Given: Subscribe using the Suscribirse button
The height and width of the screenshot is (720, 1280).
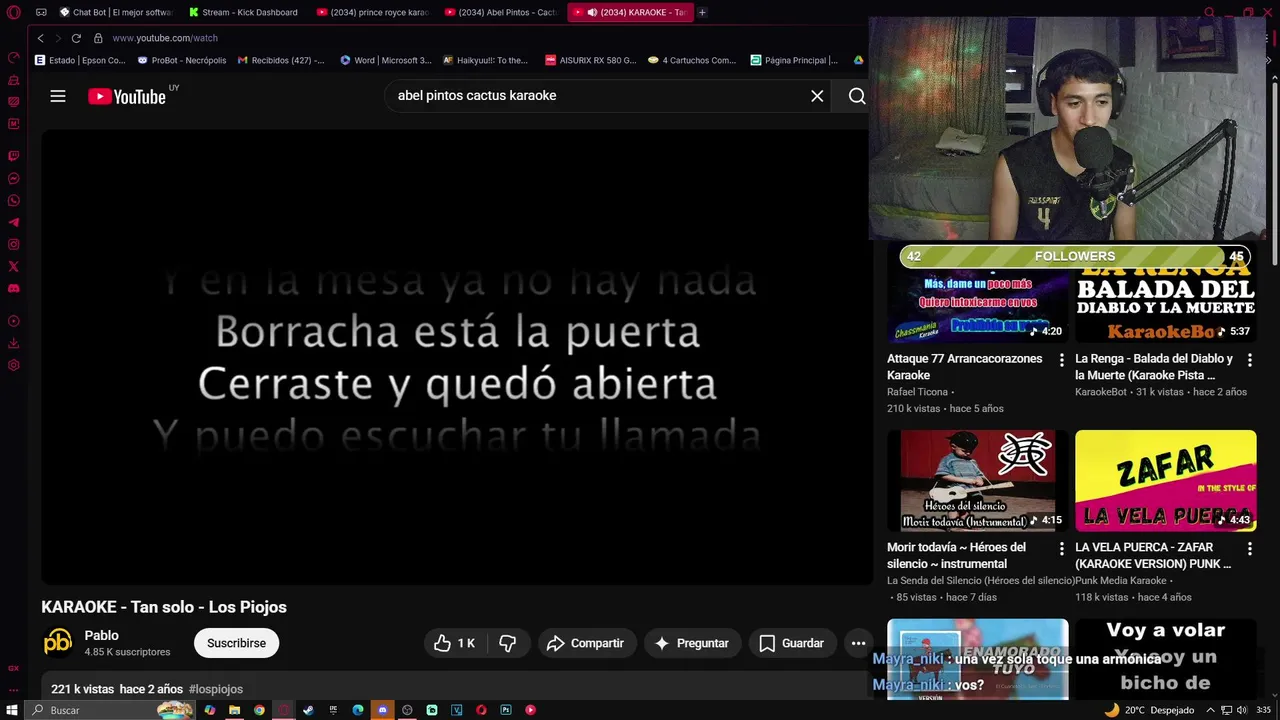Looking at the screenshot, I should click(236, 643).
